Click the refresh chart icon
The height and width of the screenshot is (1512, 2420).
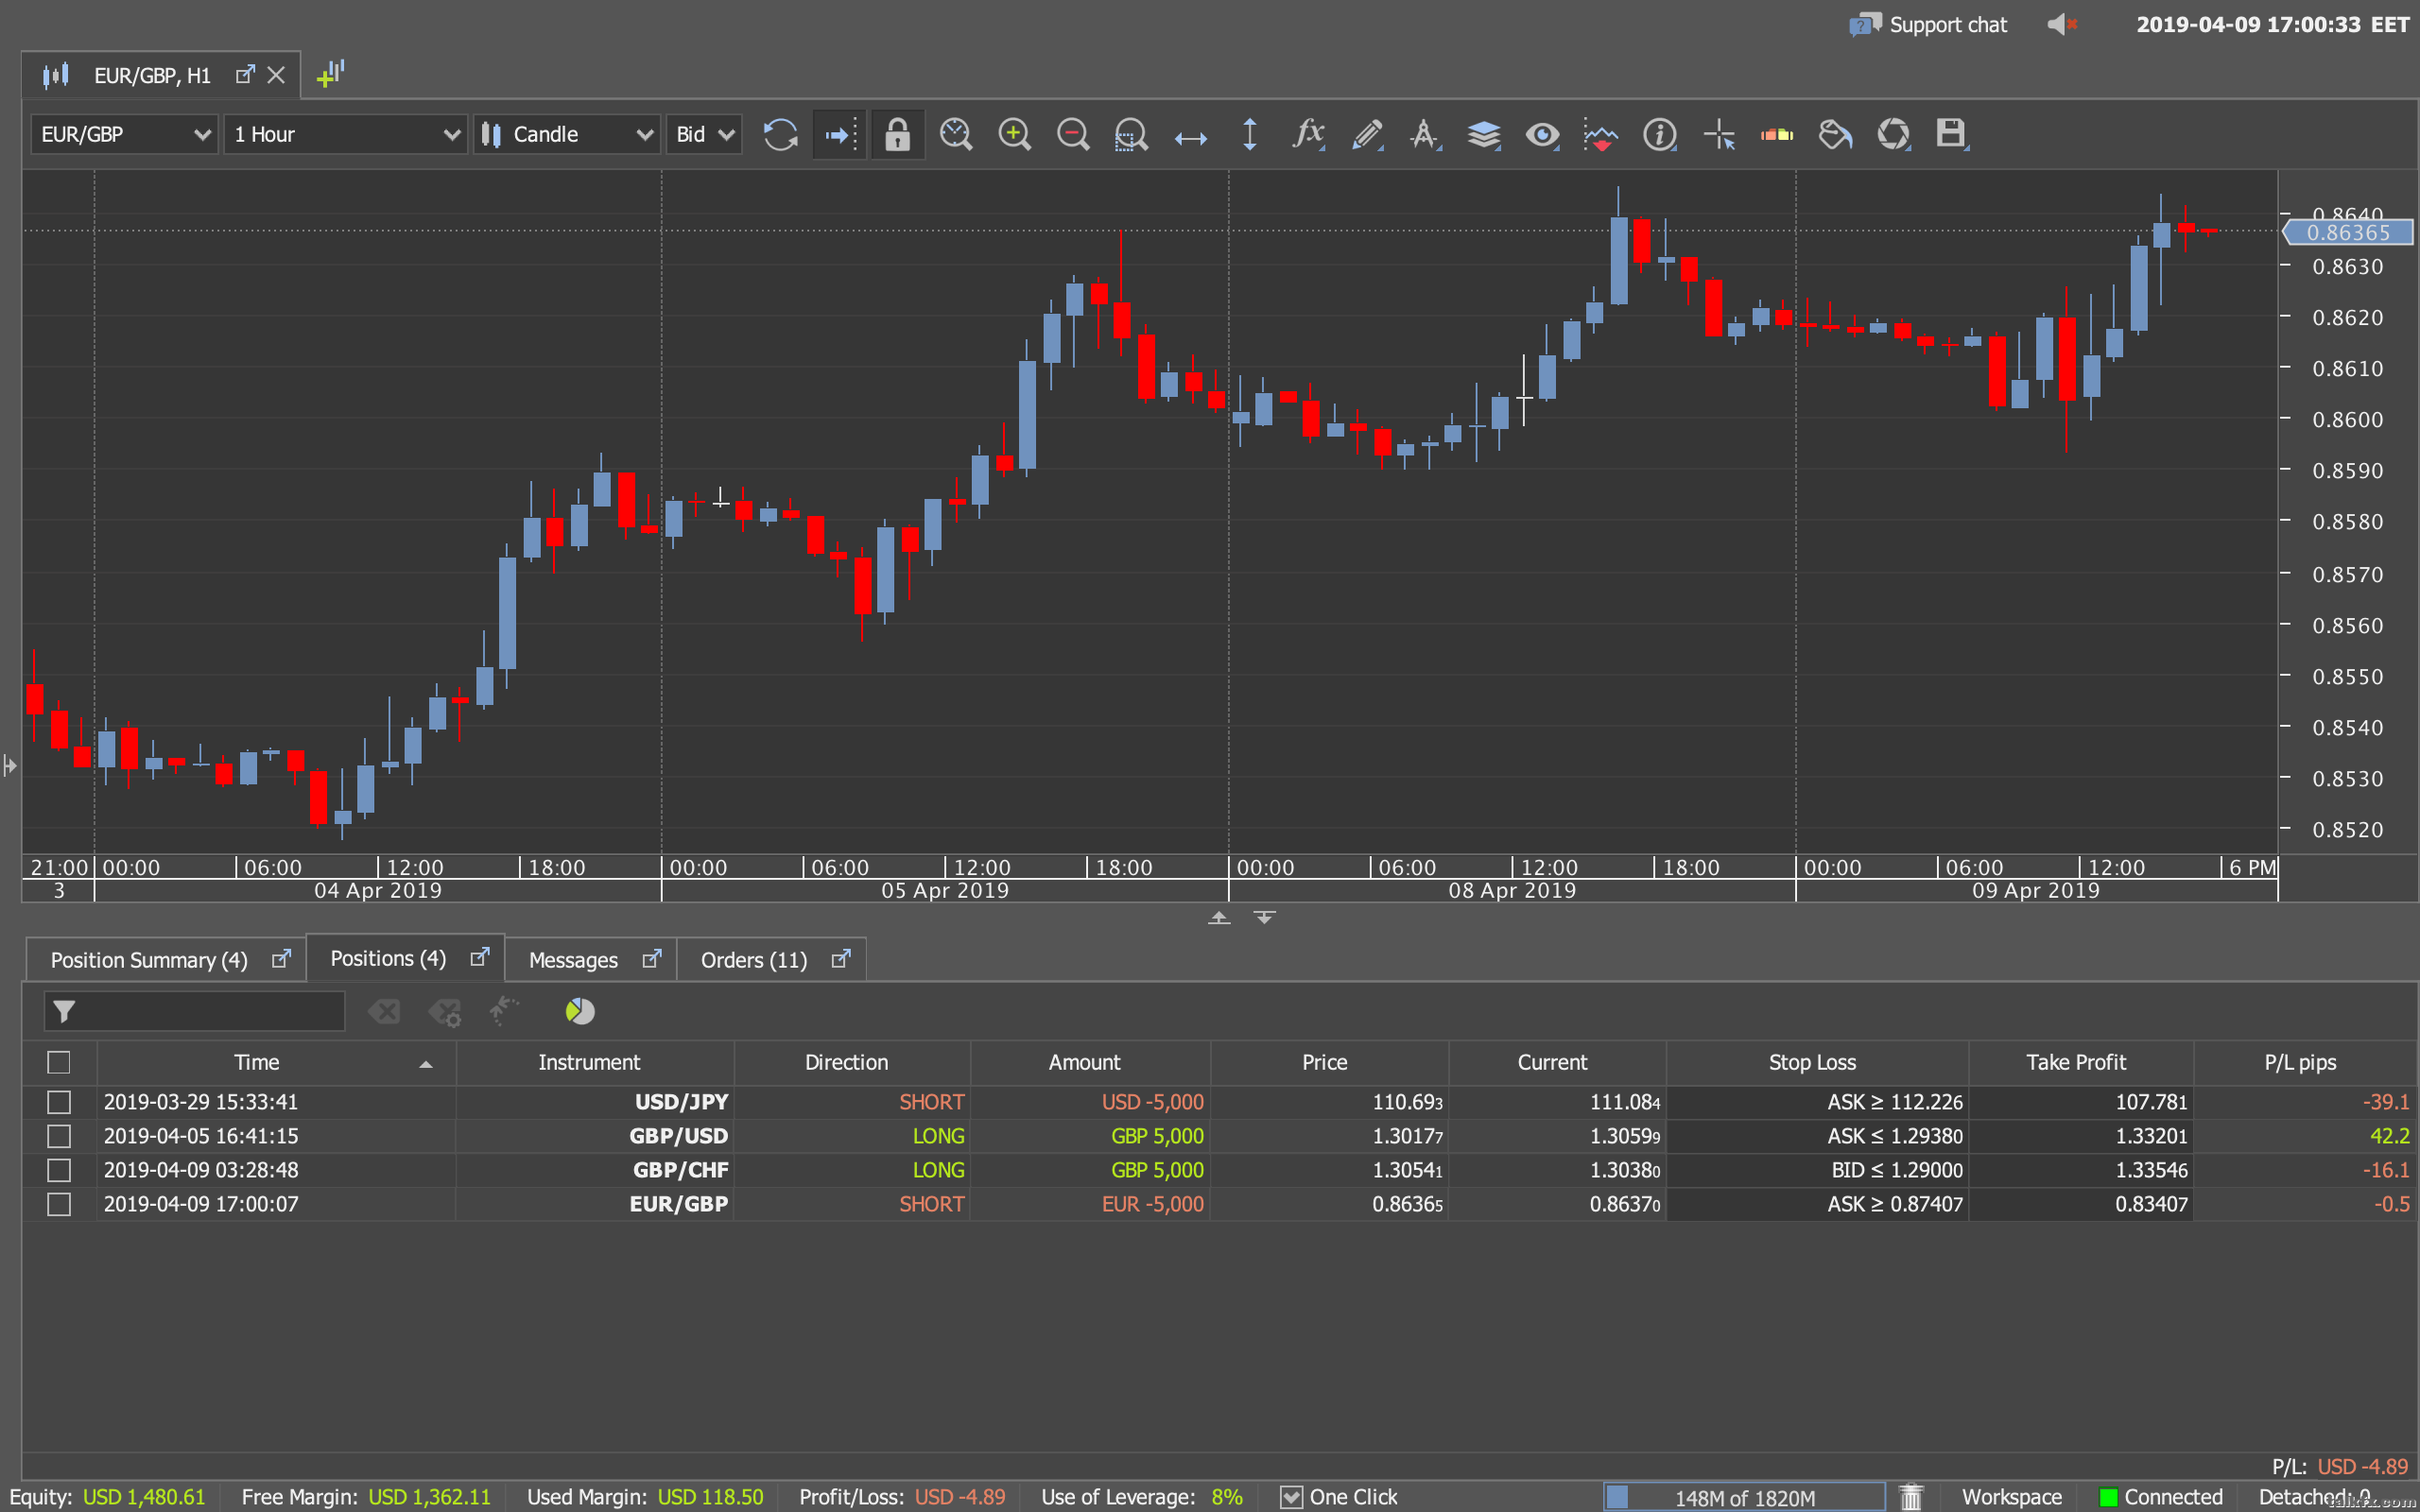click(x=780, y=134)
